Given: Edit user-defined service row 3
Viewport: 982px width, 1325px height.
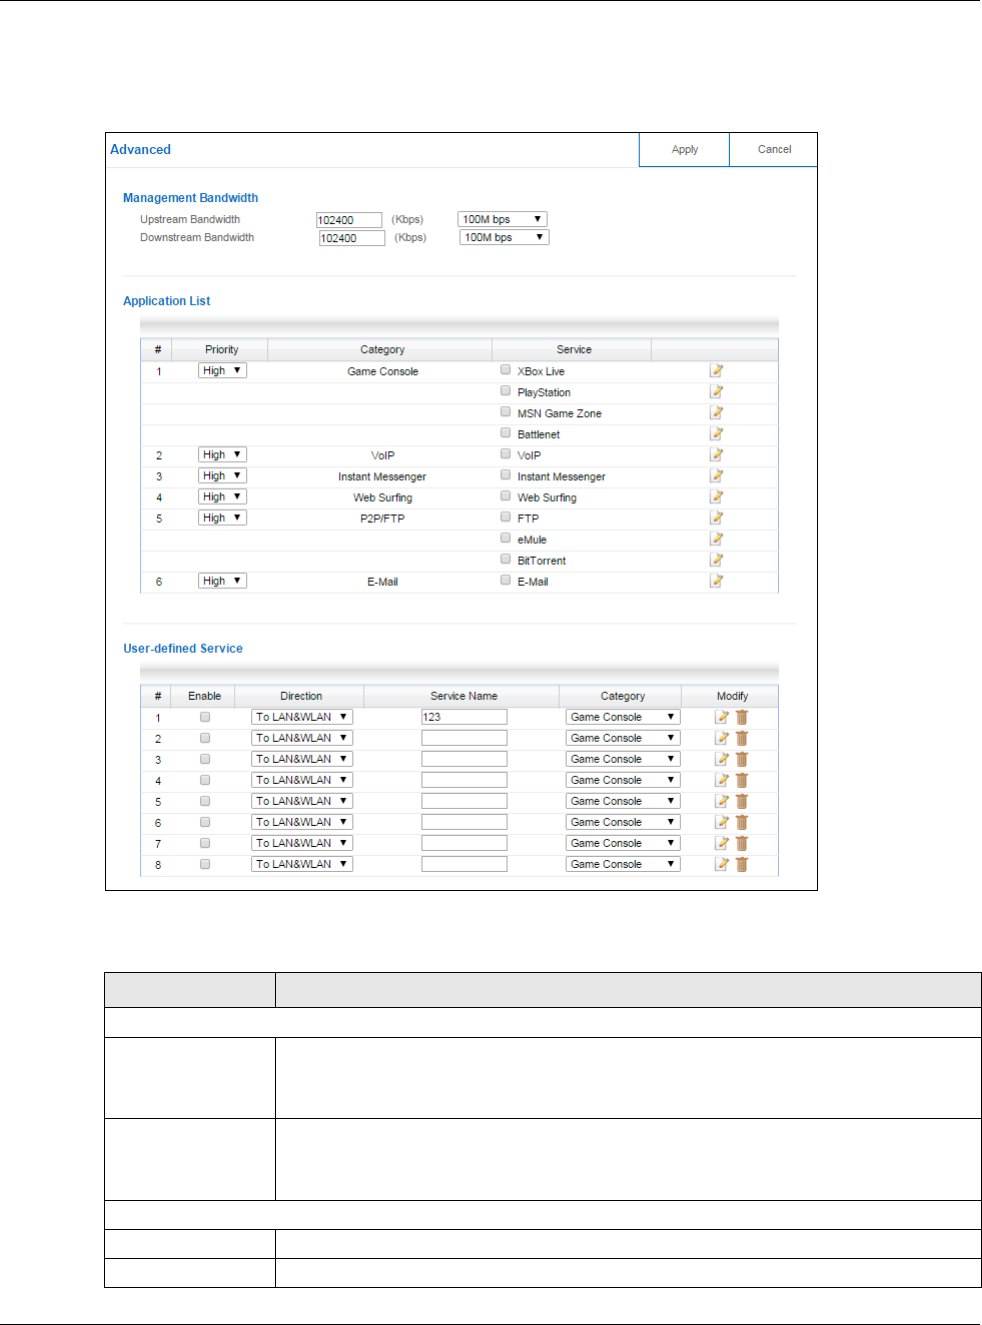Looking at the screenshot, I should tap(722, 759).
